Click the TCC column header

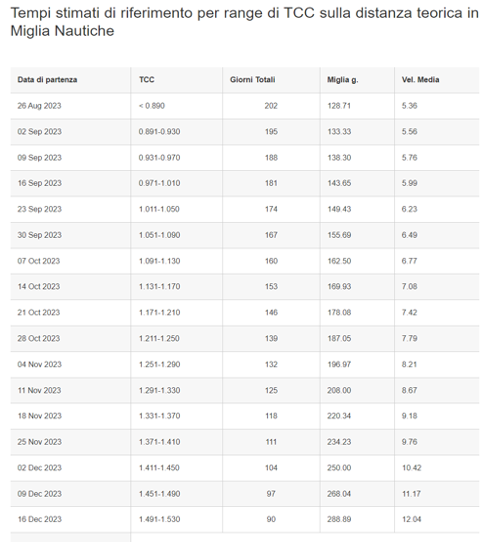click(x=147, y=80)
